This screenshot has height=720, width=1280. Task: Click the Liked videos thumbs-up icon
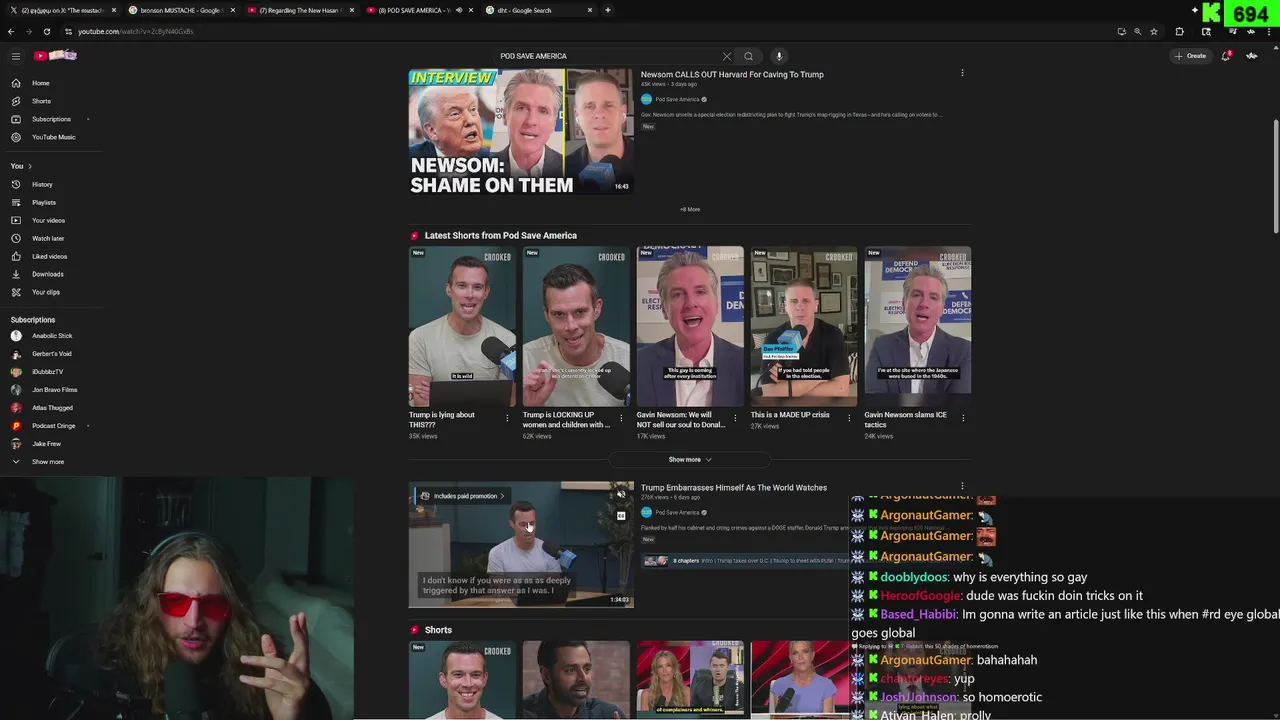pos(16,256)
